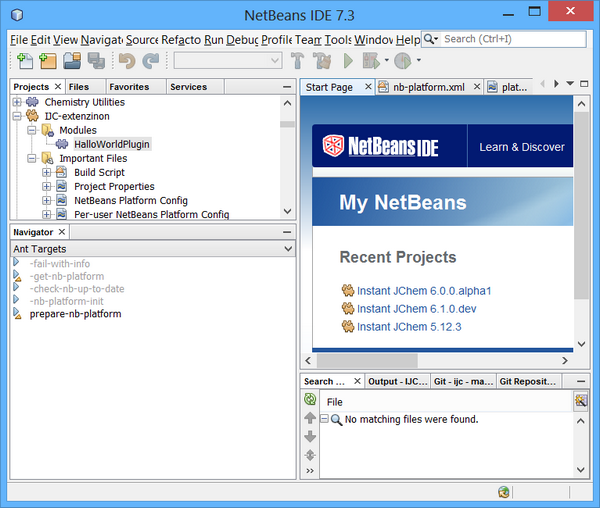Open the Ant Targets dropdown in Navigator

[288, 249]
